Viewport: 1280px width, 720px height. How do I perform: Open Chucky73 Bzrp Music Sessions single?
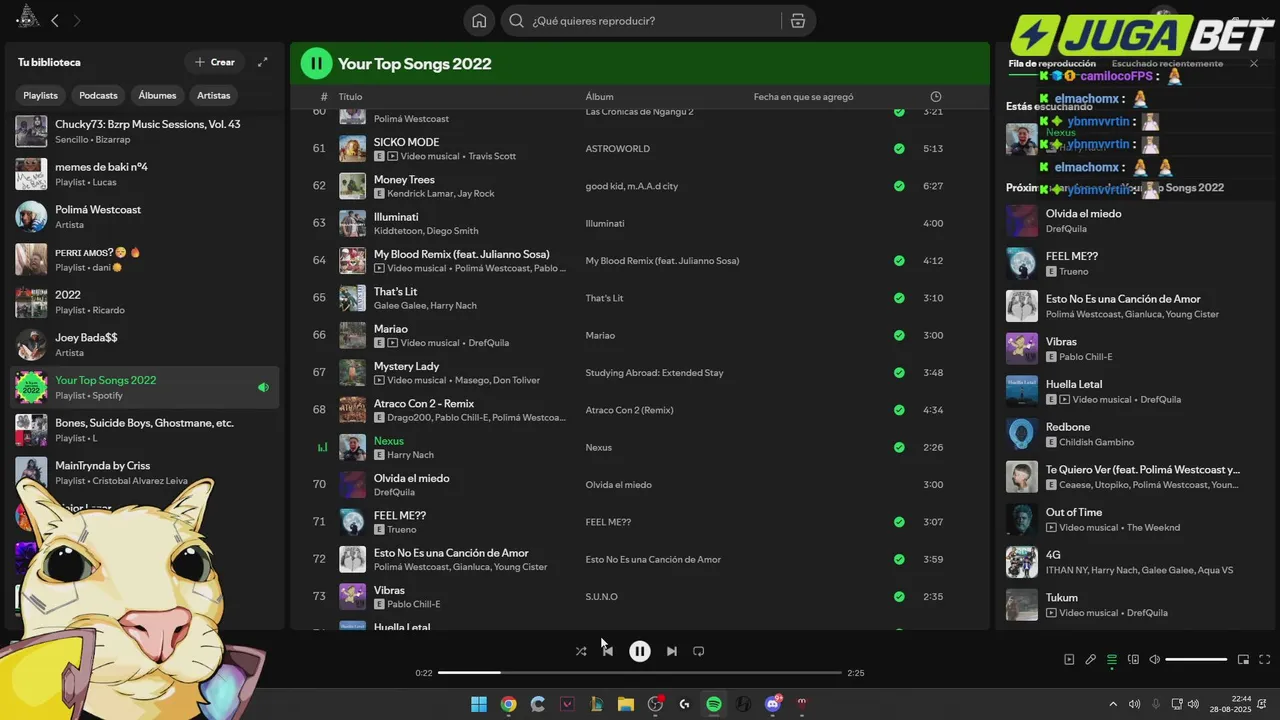(145, 131)
